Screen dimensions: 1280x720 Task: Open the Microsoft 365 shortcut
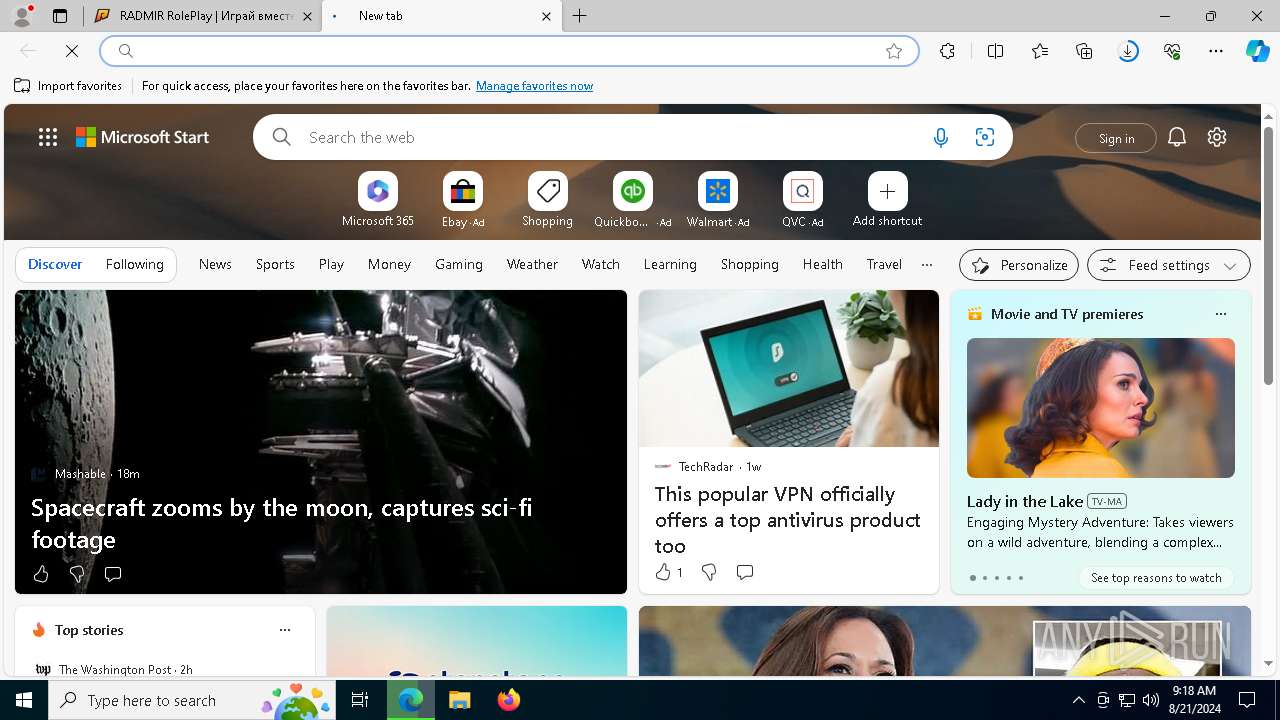(377, 200)
